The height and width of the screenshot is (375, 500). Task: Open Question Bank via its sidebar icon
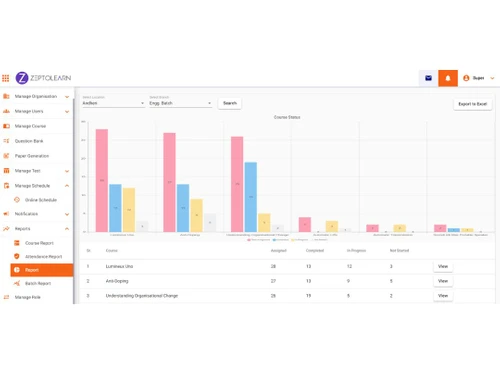[6, 141]
